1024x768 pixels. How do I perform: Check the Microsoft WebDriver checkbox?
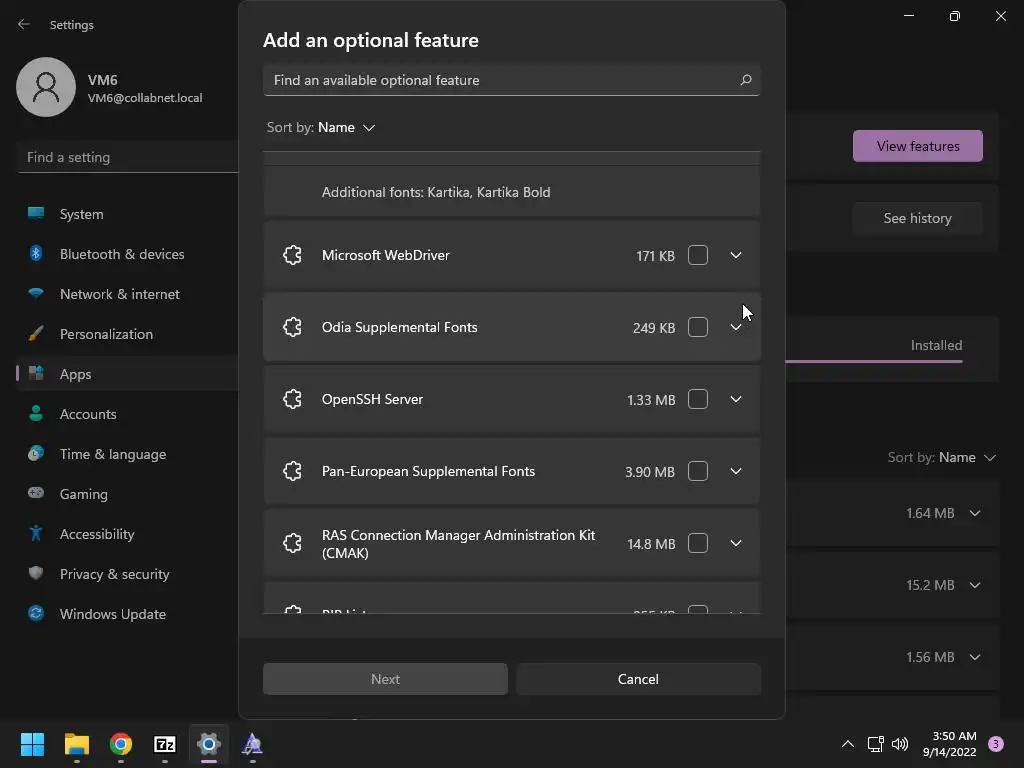(x=698, y=255)
